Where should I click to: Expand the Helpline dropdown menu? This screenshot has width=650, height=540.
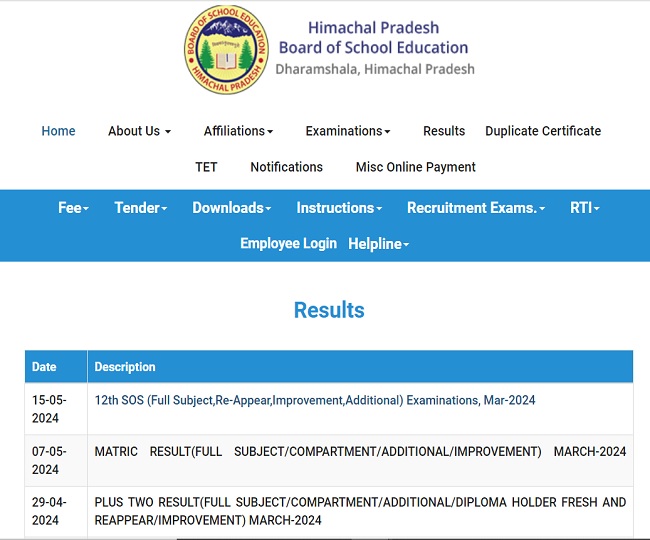coord(378,244)
